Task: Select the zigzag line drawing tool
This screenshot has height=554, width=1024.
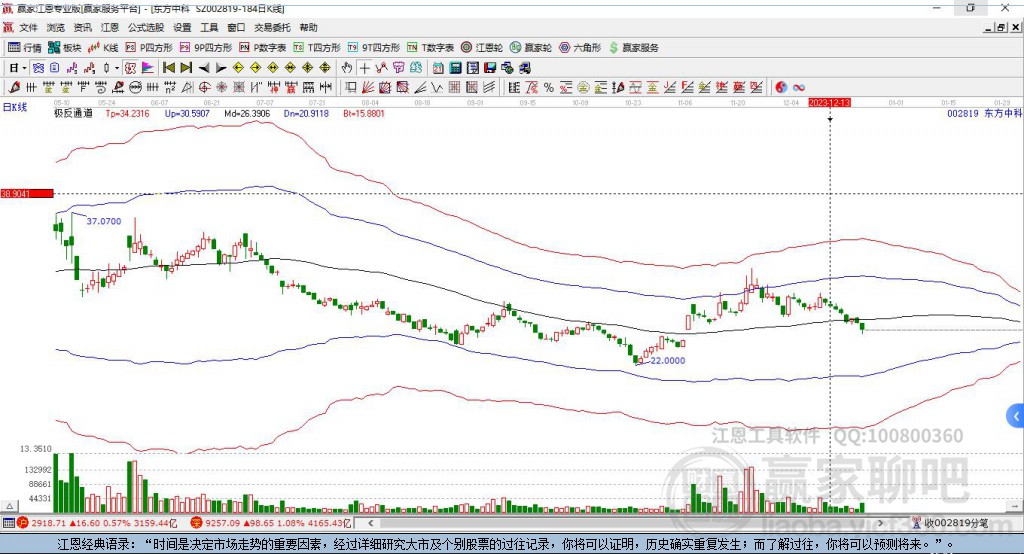Action: pos(437,87)
